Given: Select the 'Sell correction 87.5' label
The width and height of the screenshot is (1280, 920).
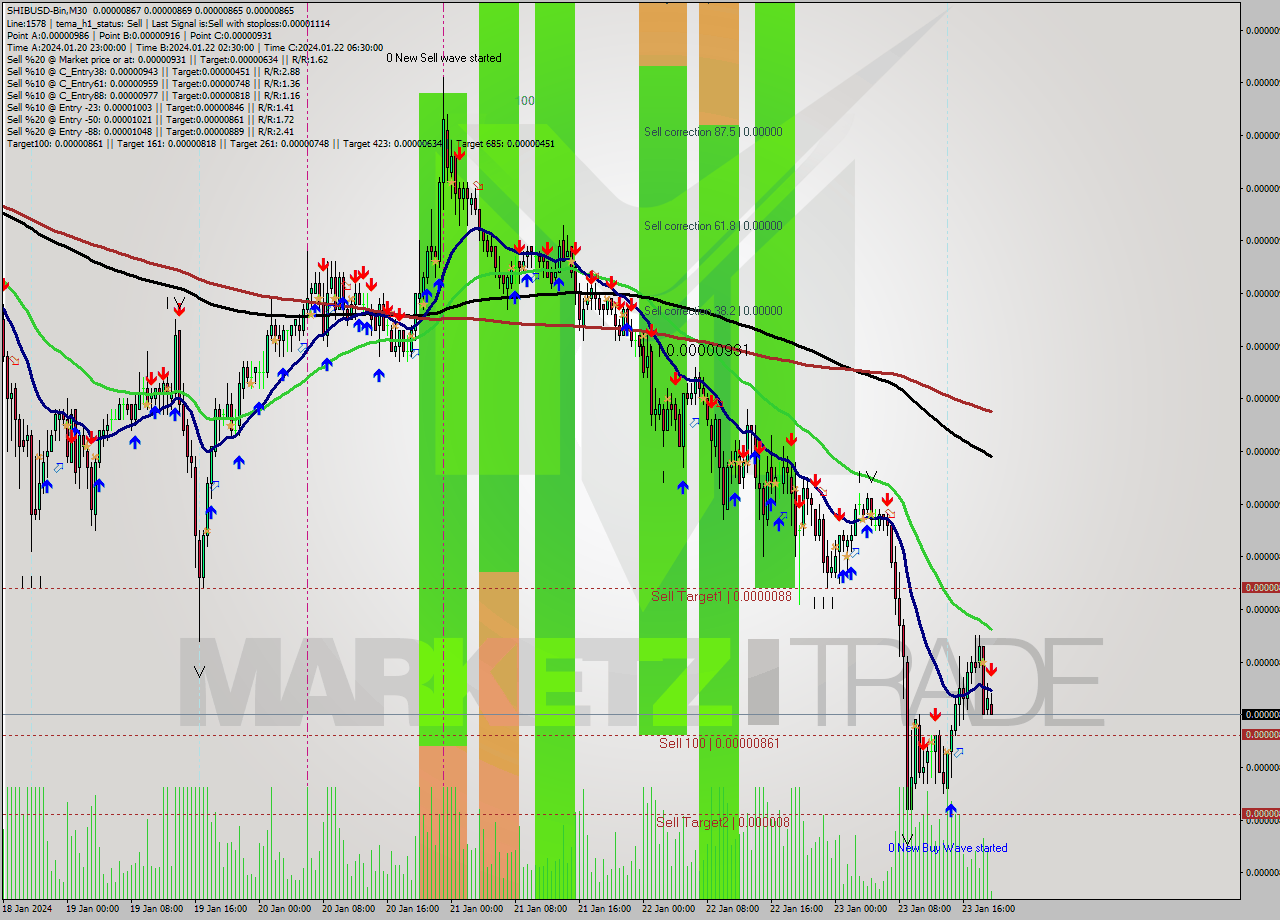Looking at the screenshot, I should (713, 132).
